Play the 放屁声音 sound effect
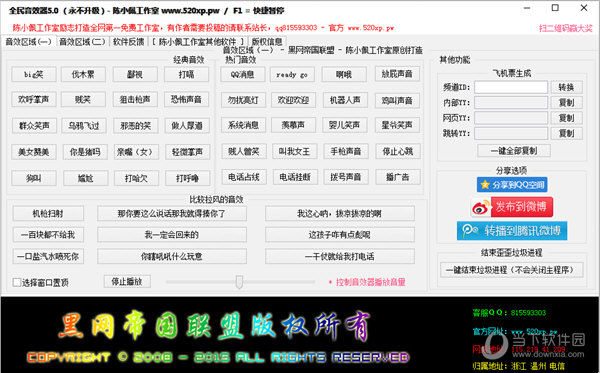This screenshot has width=600, height=373. [397, 73]
